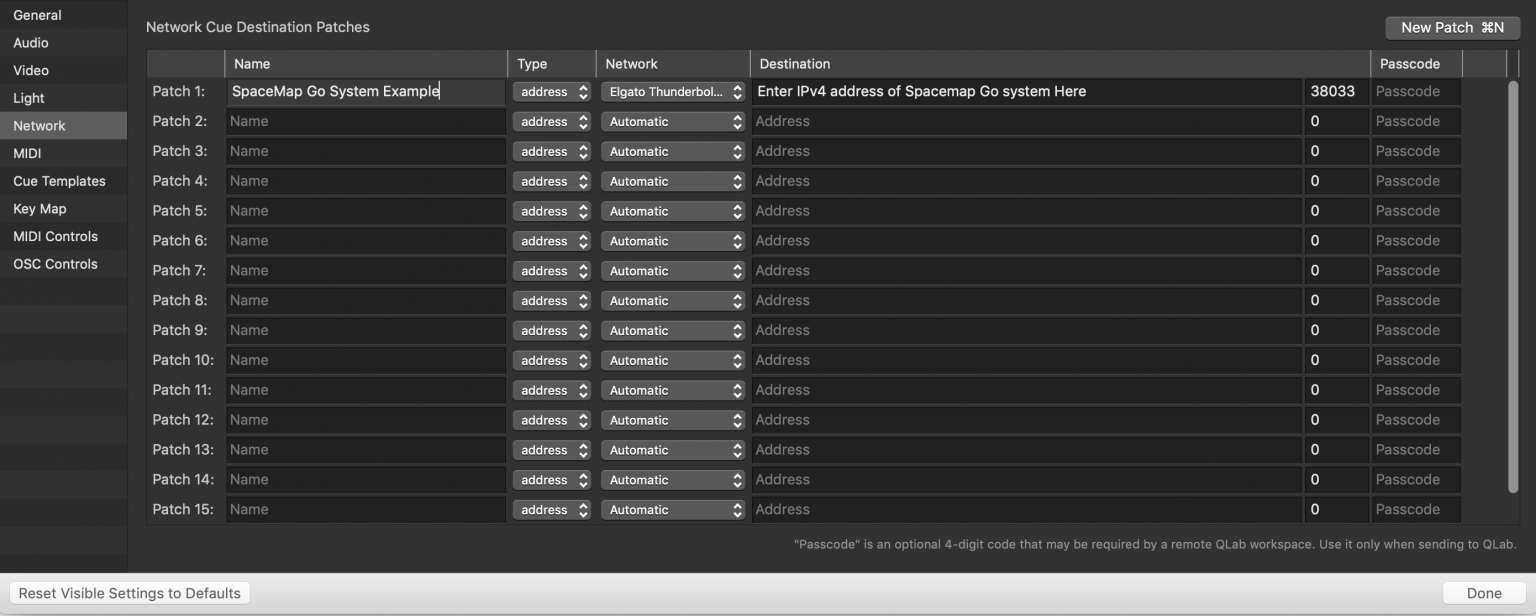Click Patch 1 Name field SpaceMap Go System Example
This screenshot has height=616, width=1536.
tap(366, 91)
